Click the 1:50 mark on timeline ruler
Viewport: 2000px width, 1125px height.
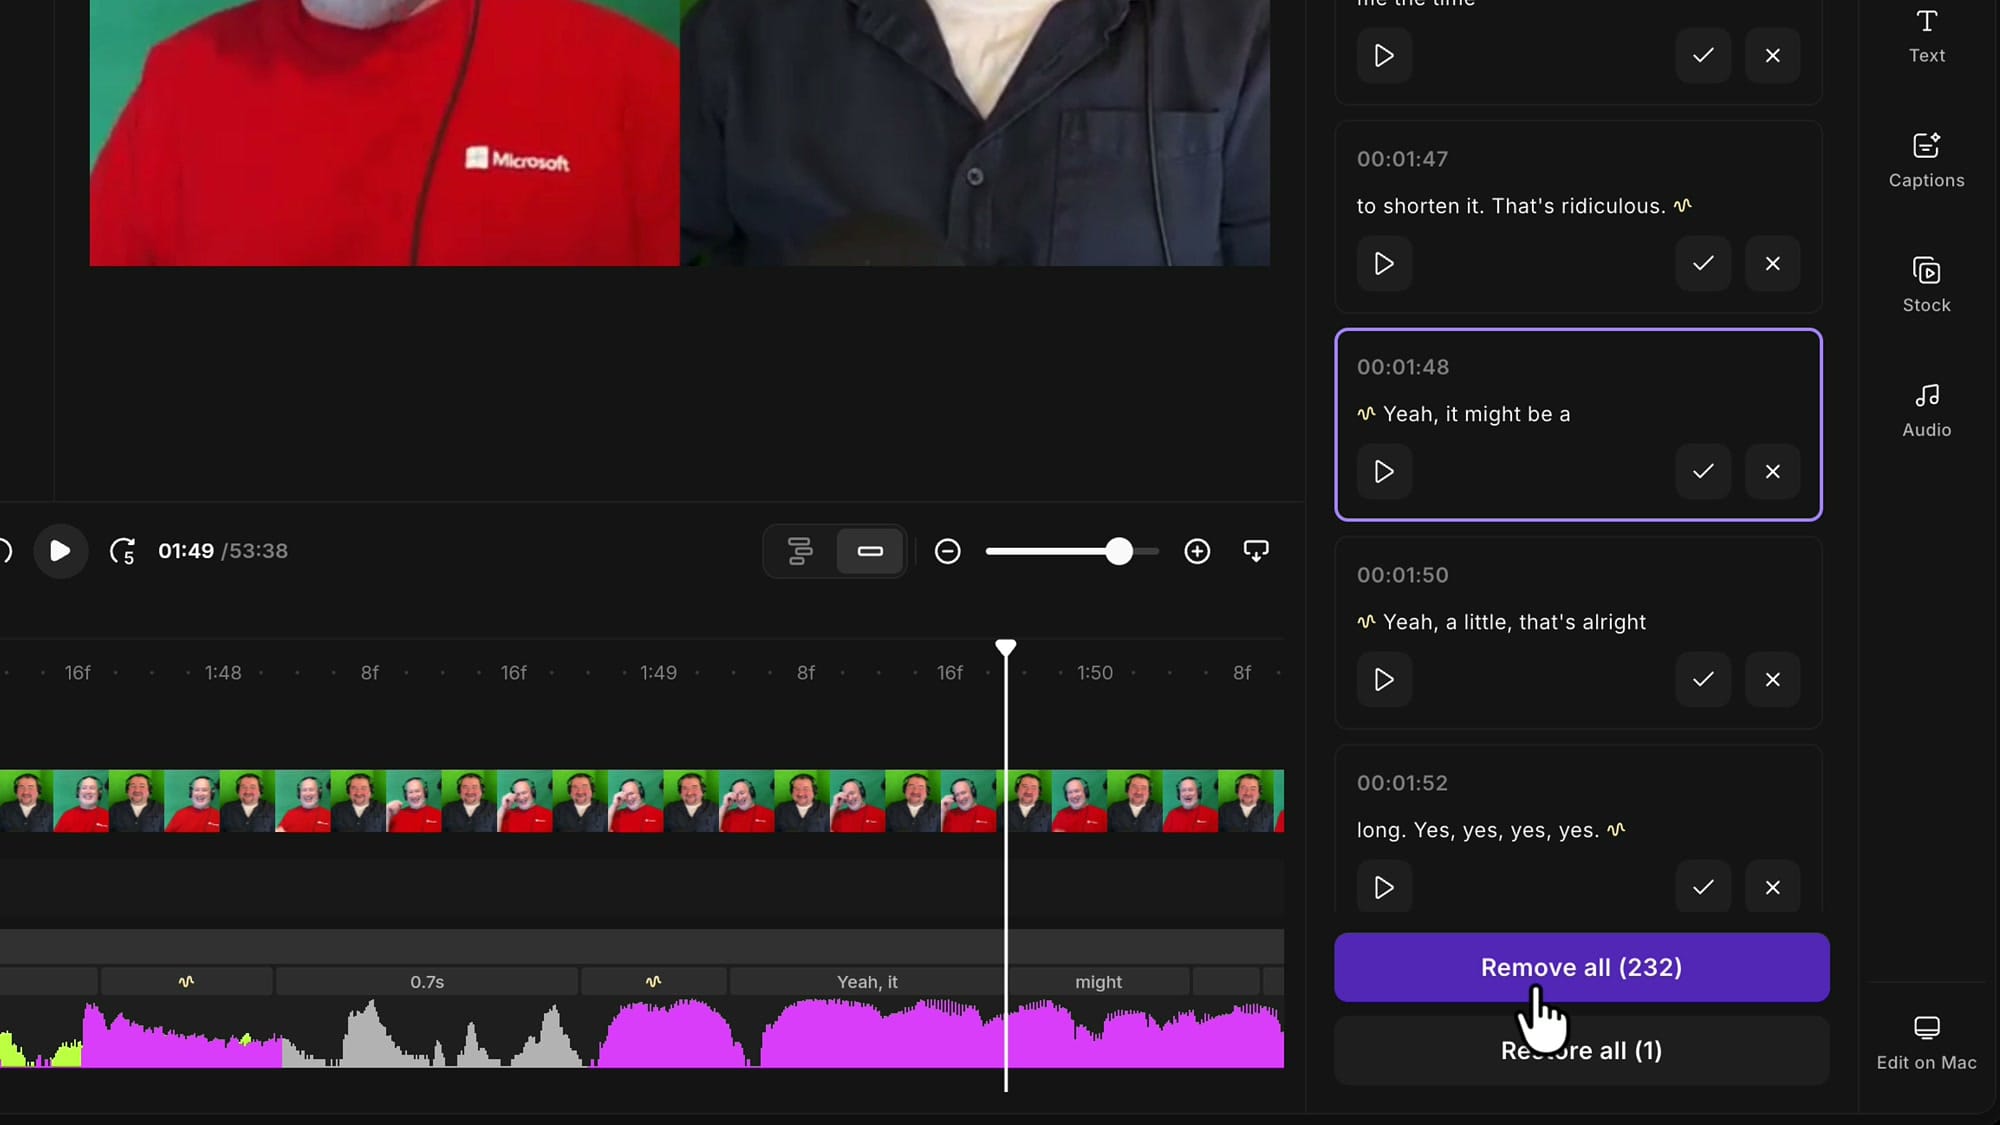1094,673
